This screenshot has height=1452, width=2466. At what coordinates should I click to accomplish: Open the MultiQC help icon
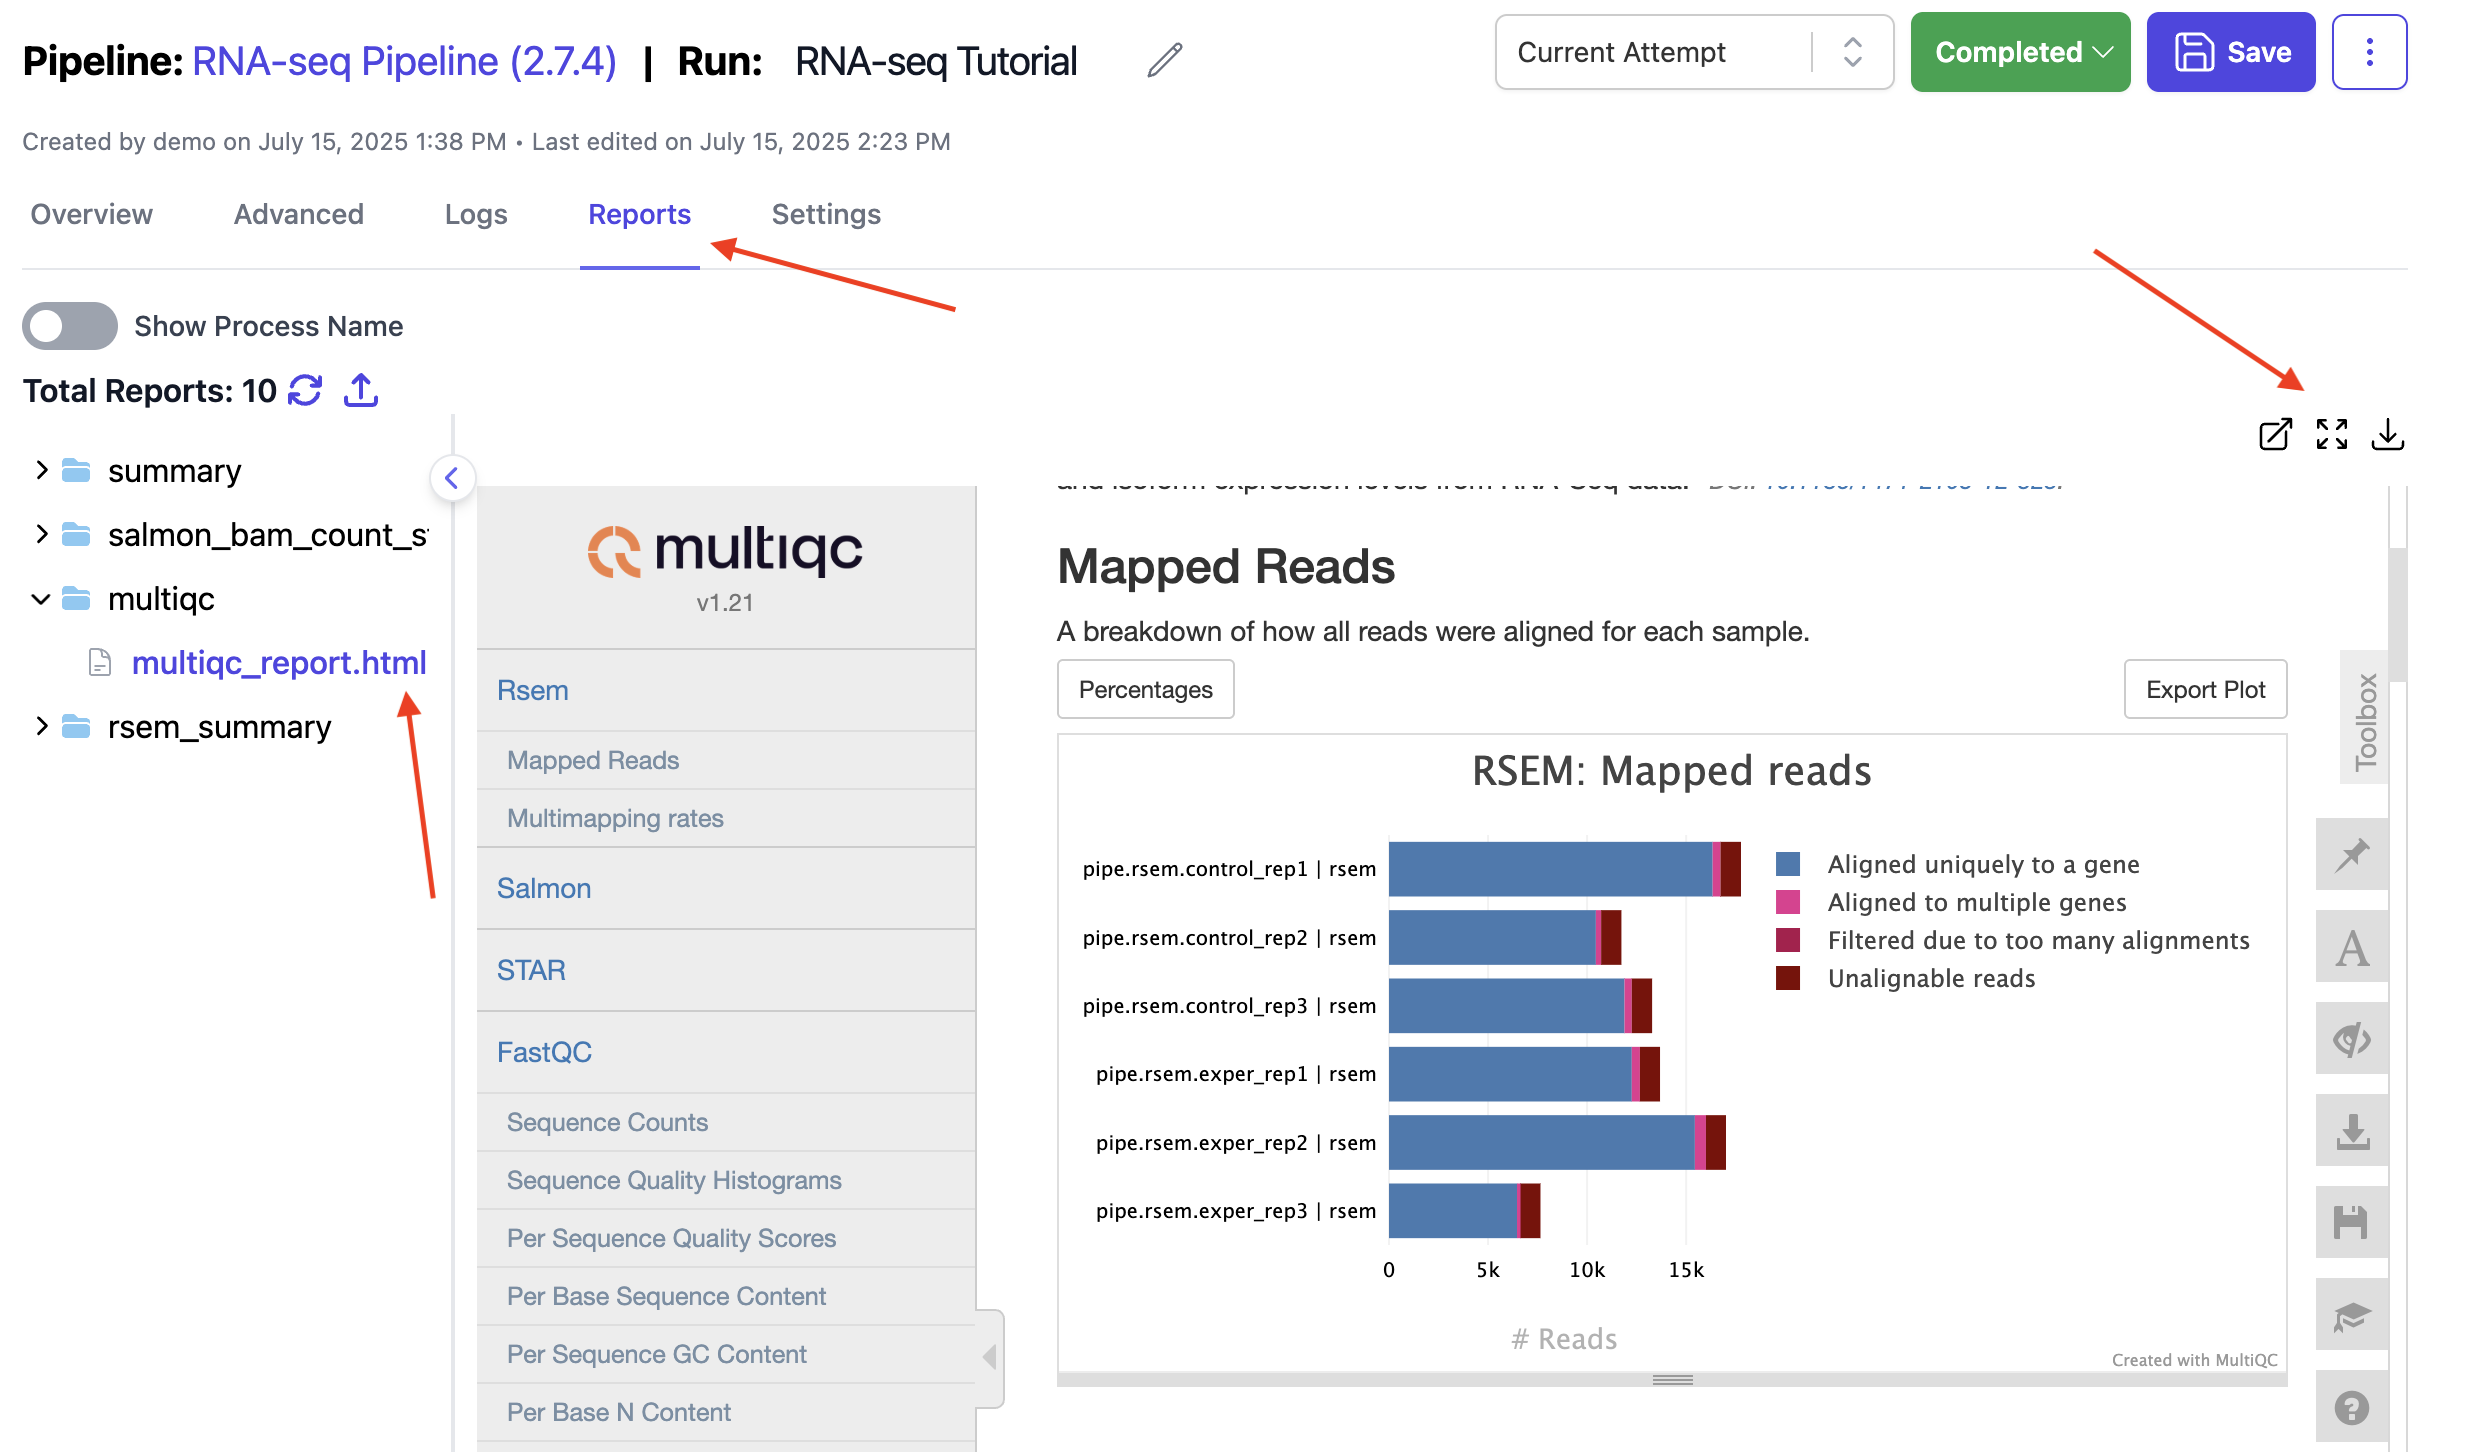pos(2350,1407)
